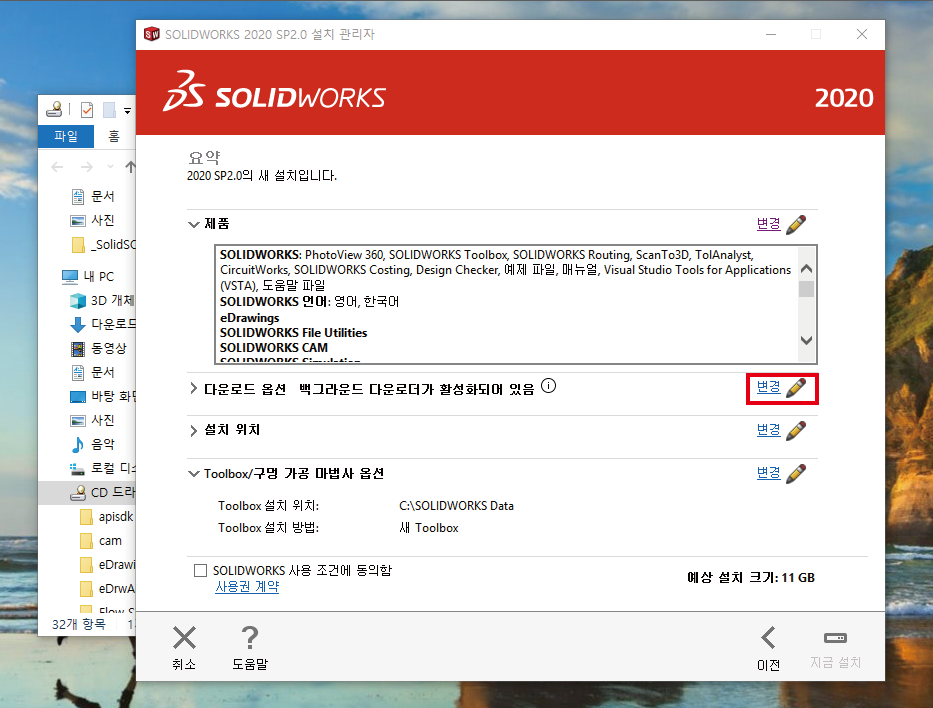Click Explorer up-directory arrow

pos(130,167)
